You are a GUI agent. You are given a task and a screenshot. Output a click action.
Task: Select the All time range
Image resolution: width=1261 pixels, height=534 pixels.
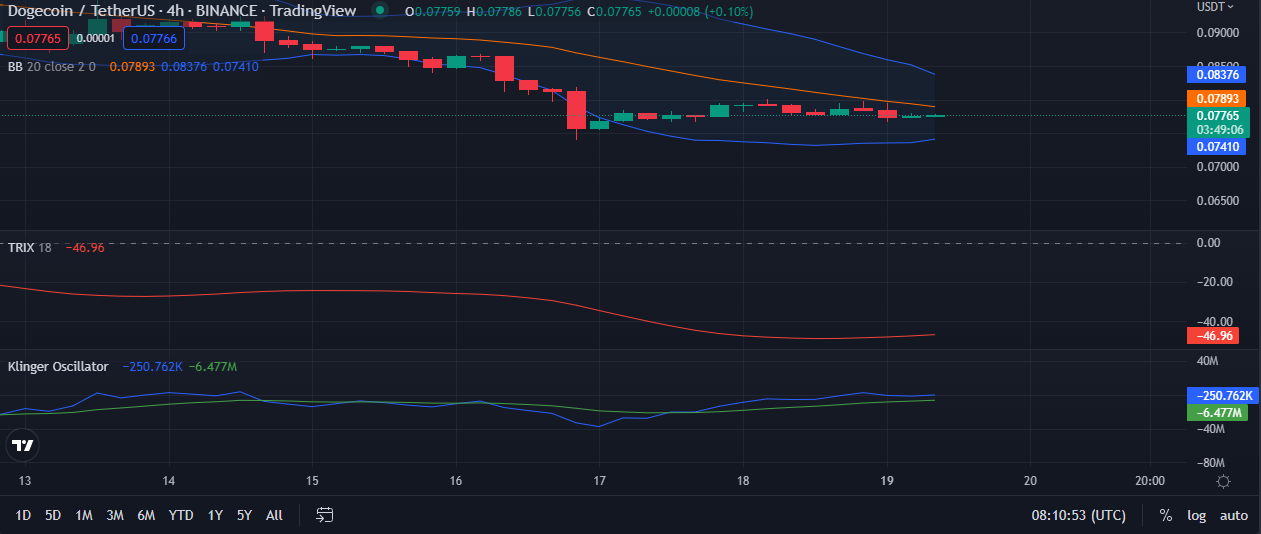[274, 515]
